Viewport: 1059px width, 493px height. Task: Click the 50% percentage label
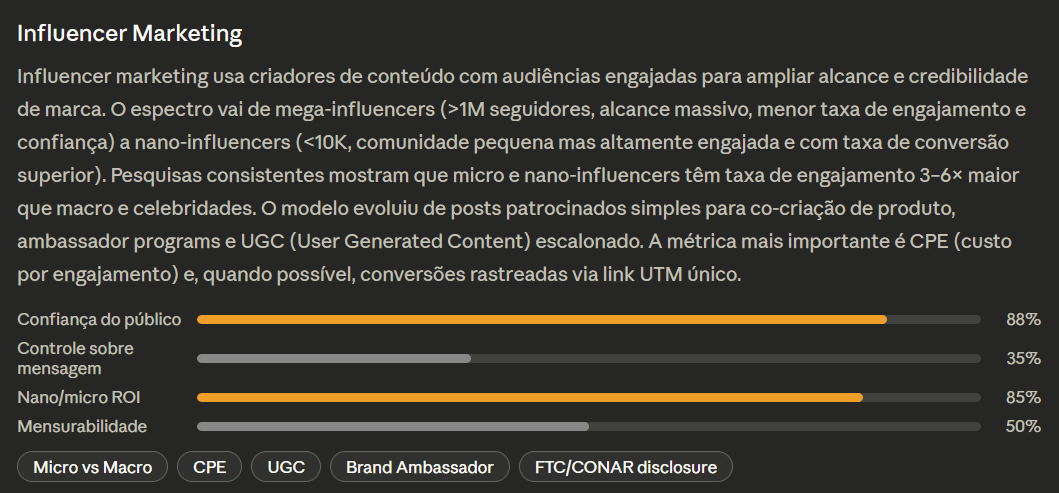(x=1023, y=427)
